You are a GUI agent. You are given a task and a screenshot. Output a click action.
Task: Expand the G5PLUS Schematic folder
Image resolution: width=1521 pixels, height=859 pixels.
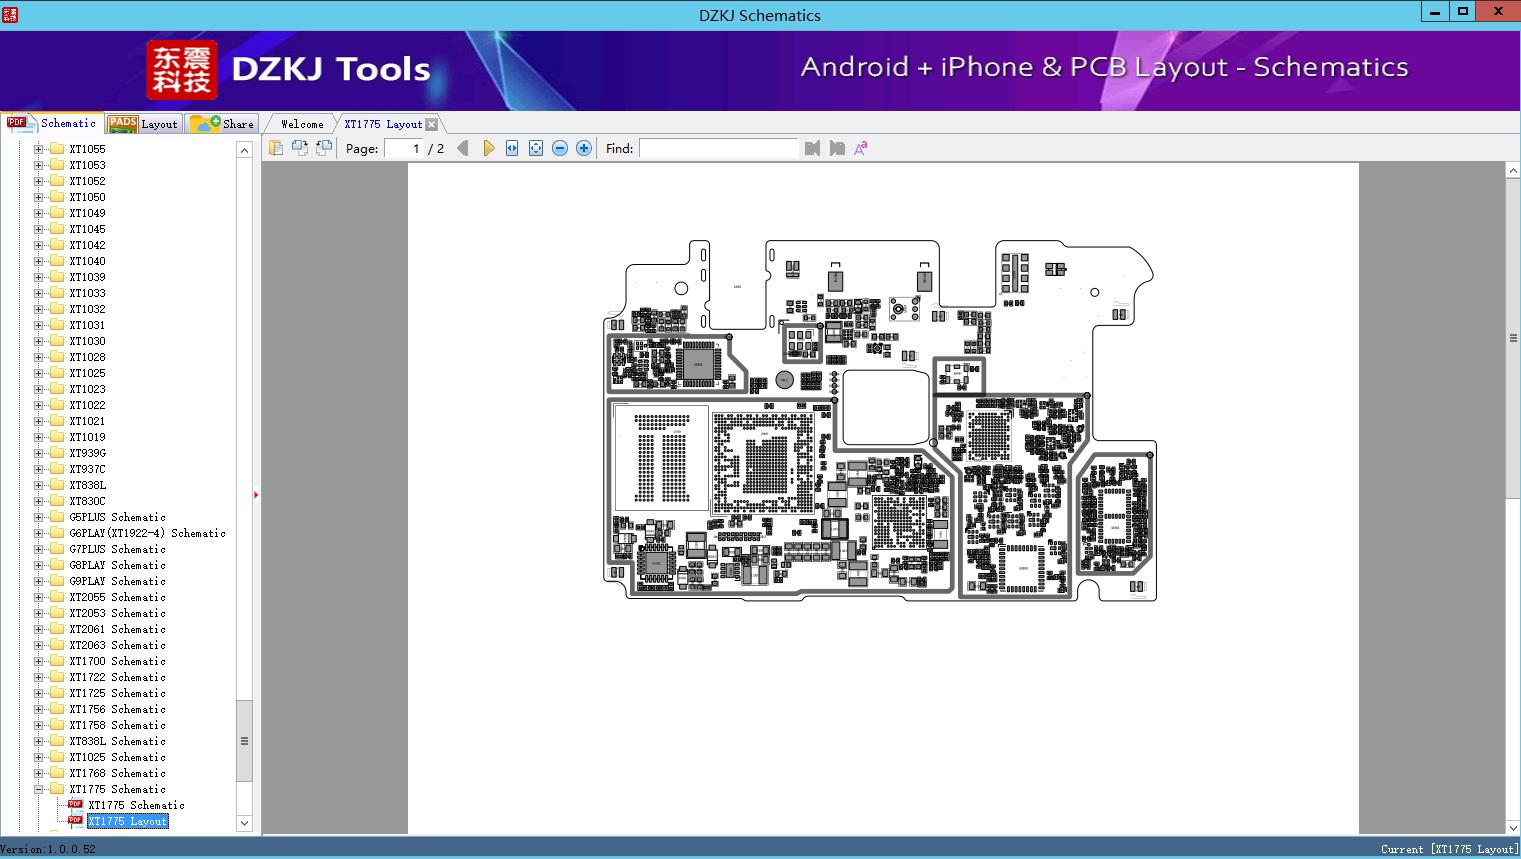(39, 517)
